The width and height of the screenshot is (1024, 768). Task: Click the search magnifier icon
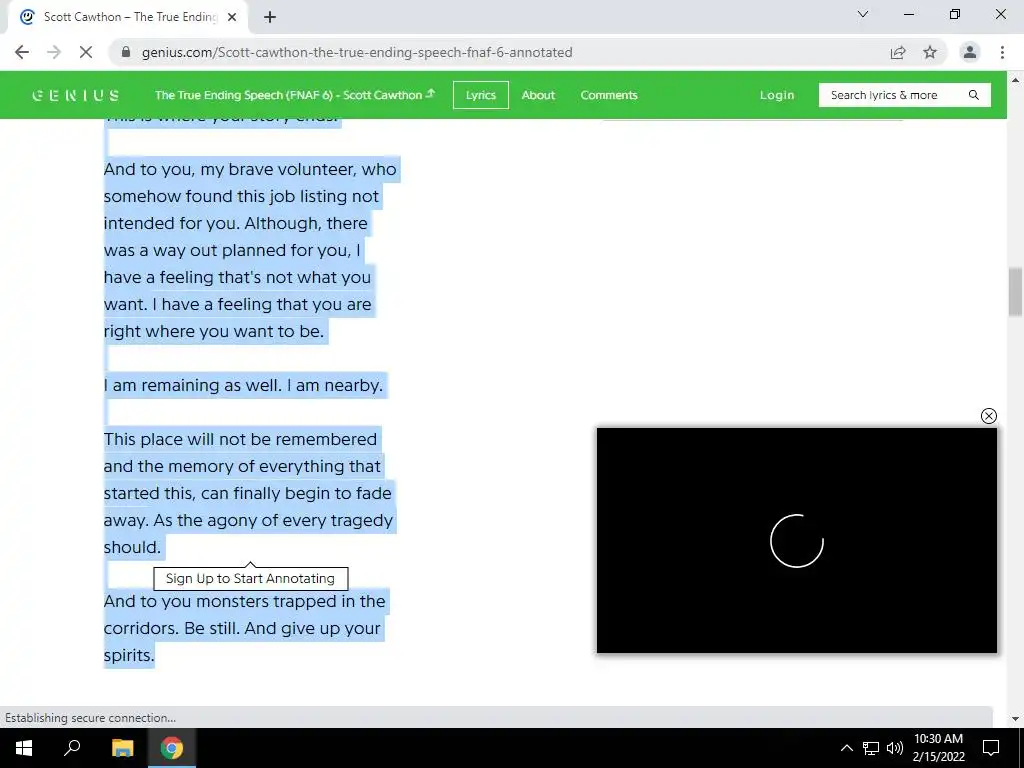coord(974,95)
